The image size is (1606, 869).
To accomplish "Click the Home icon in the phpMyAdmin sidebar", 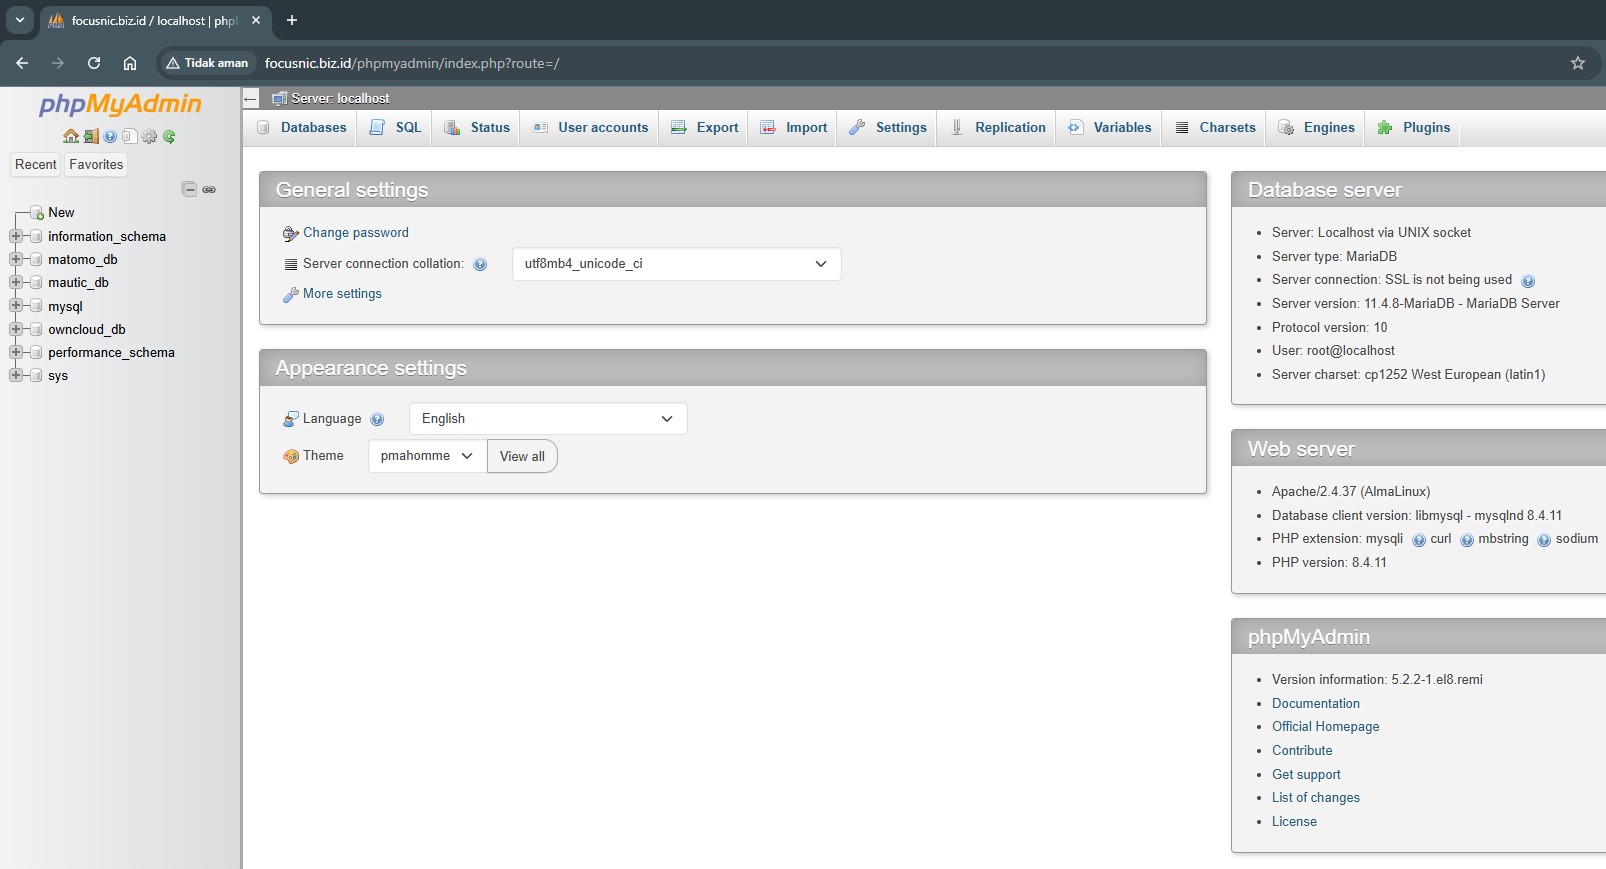I will (x=70, y=136).
